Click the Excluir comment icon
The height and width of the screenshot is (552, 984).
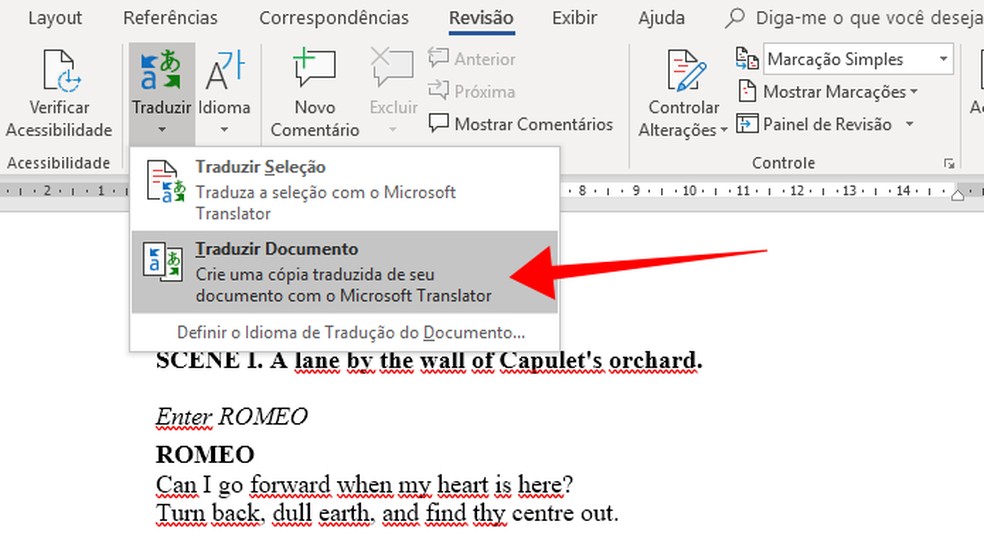(x=393, y=66)
